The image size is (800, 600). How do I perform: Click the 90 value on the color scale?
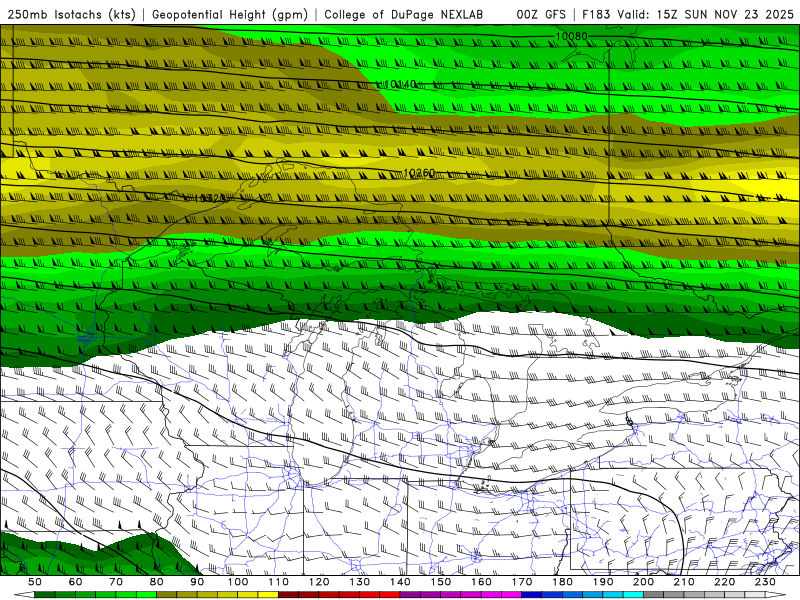pos(197,582)
